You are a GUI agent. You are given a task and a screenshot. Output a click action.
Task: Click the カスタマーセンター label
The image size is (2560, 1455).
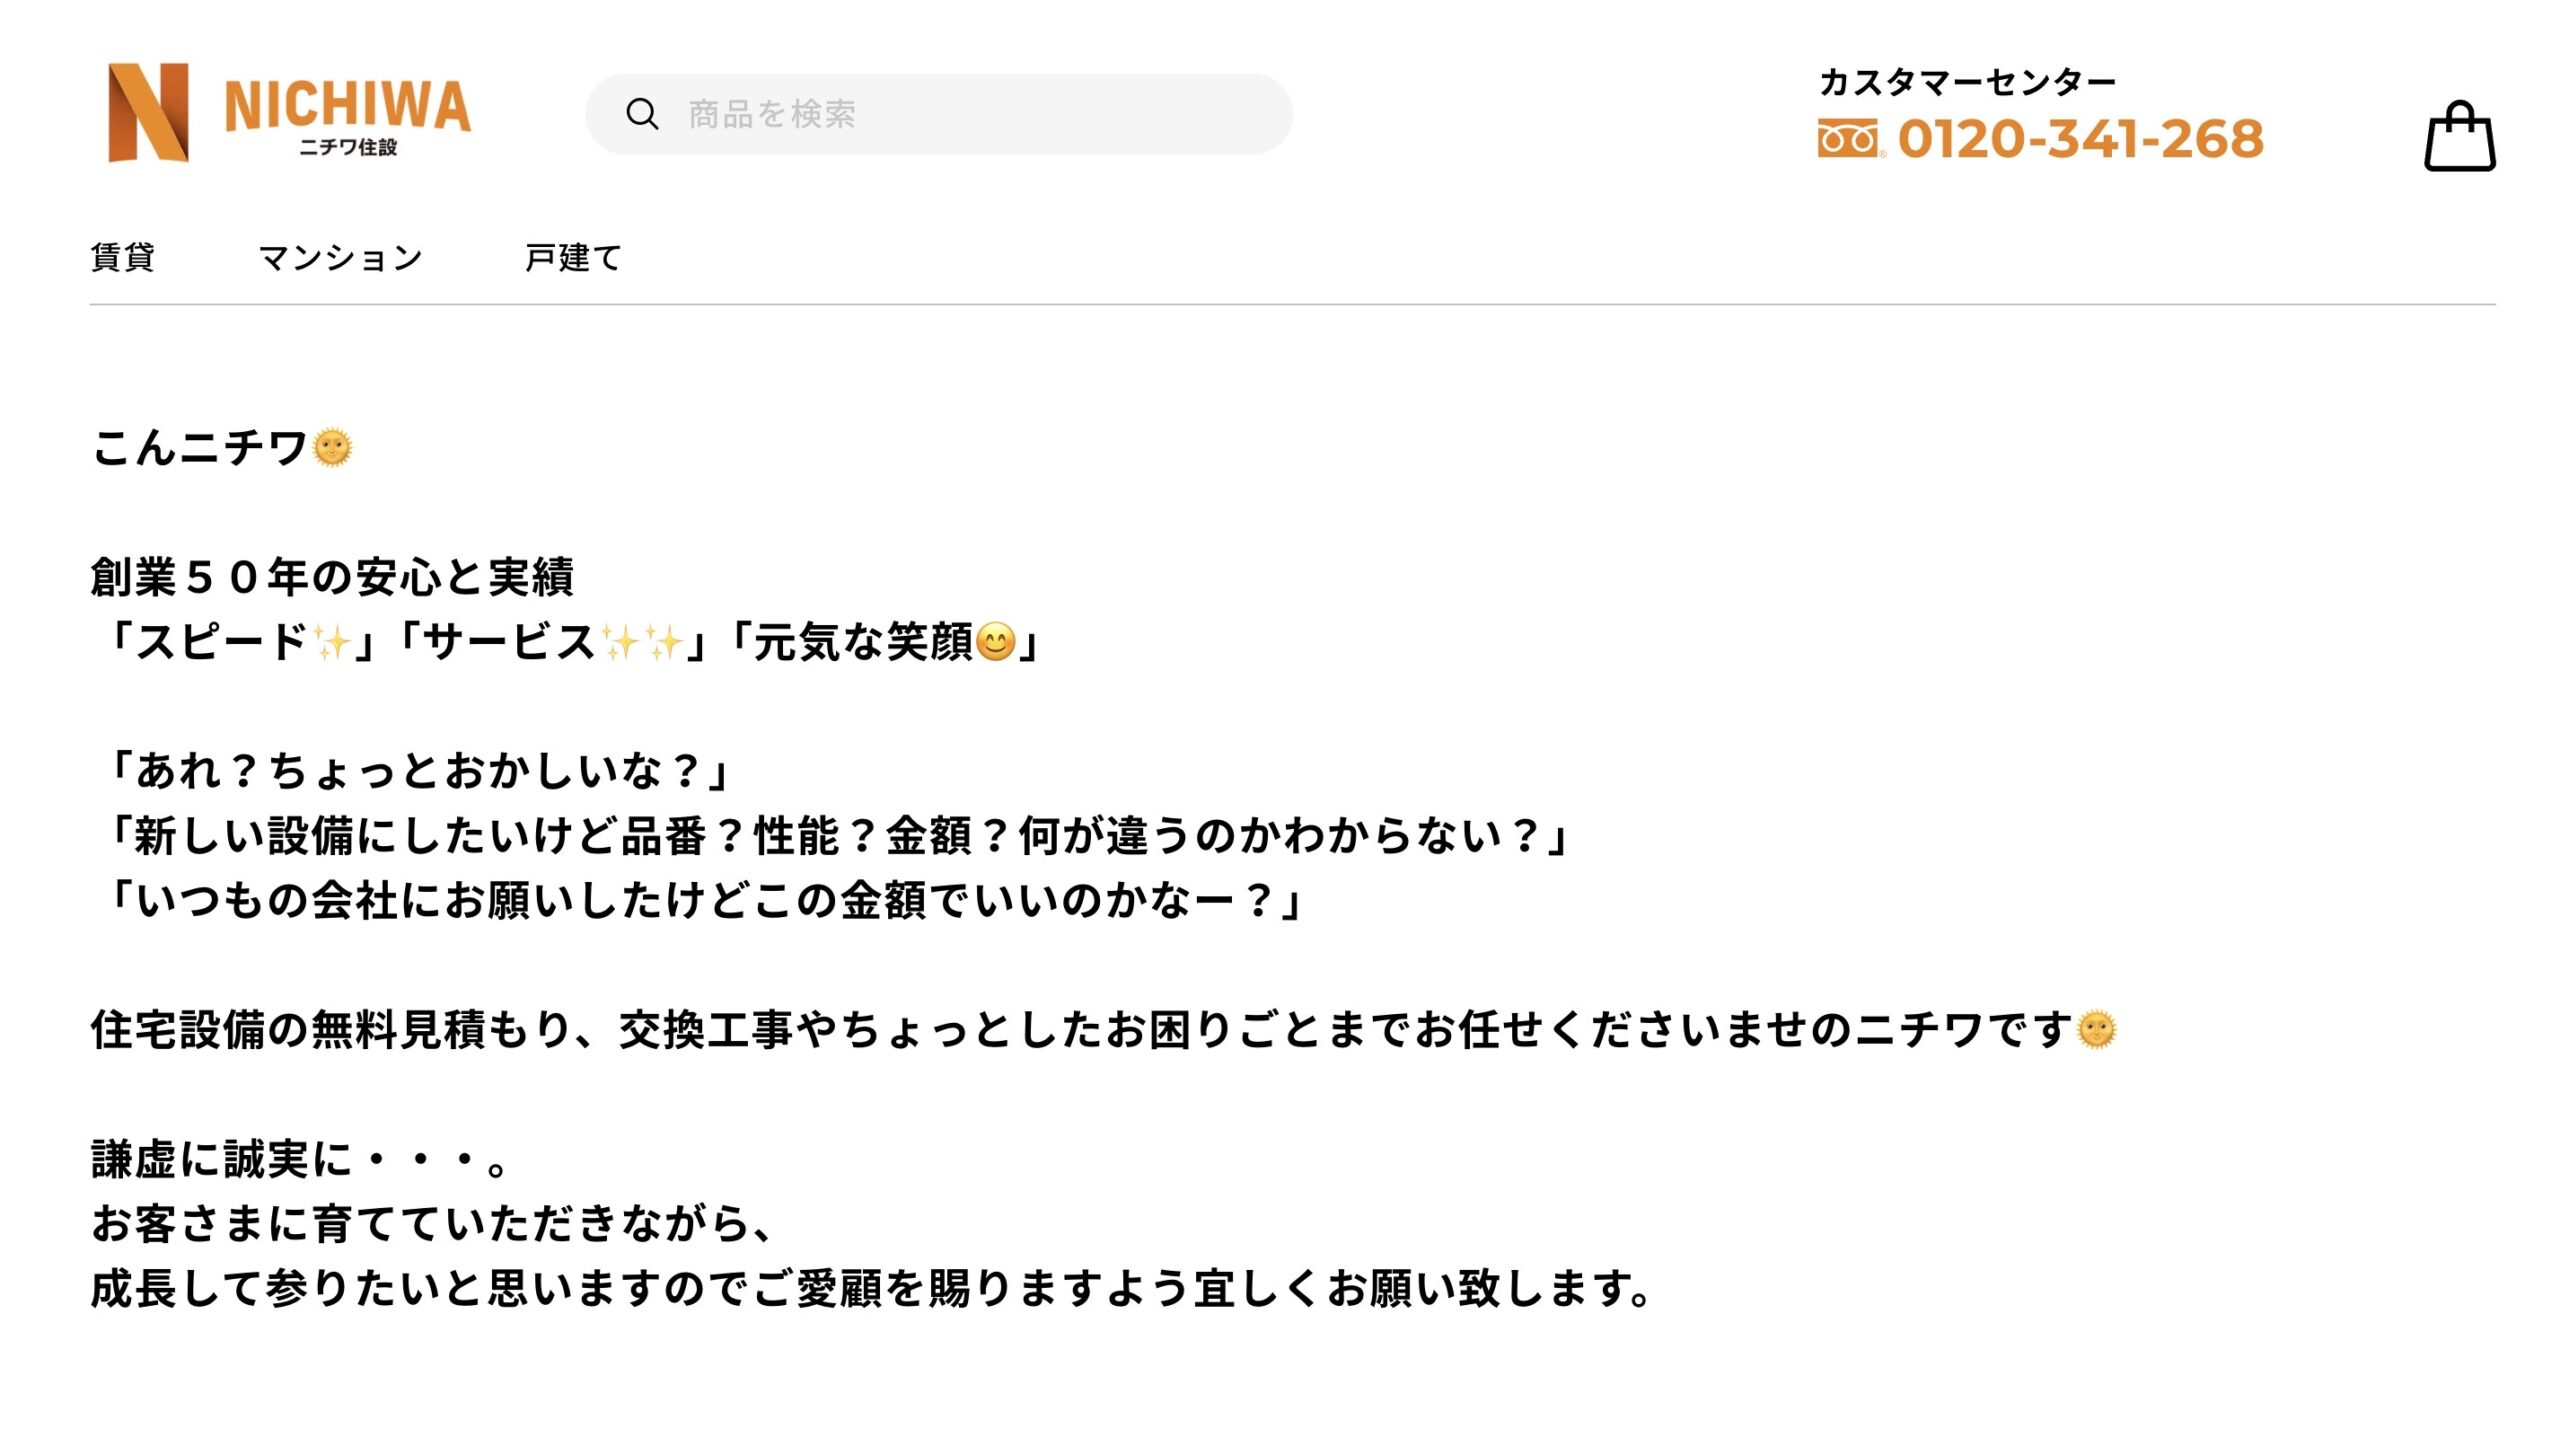(x=1967, y=82)
